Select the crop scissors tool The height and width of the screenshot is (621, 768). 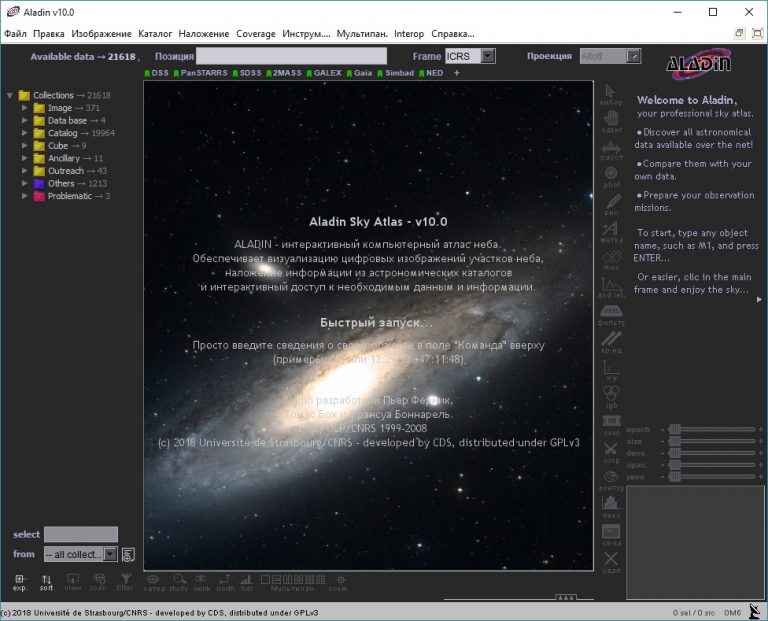(610, 453)
